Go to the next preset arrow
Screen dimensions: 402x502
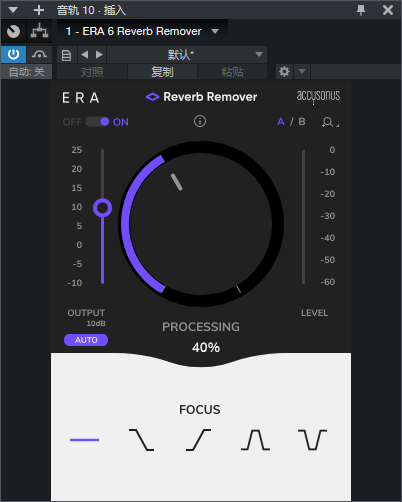click(99, 54)
